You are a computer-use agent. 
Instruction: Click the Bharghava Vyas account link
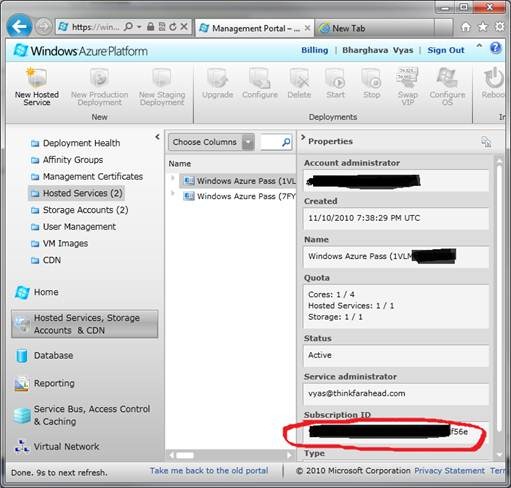pos(378,50)
